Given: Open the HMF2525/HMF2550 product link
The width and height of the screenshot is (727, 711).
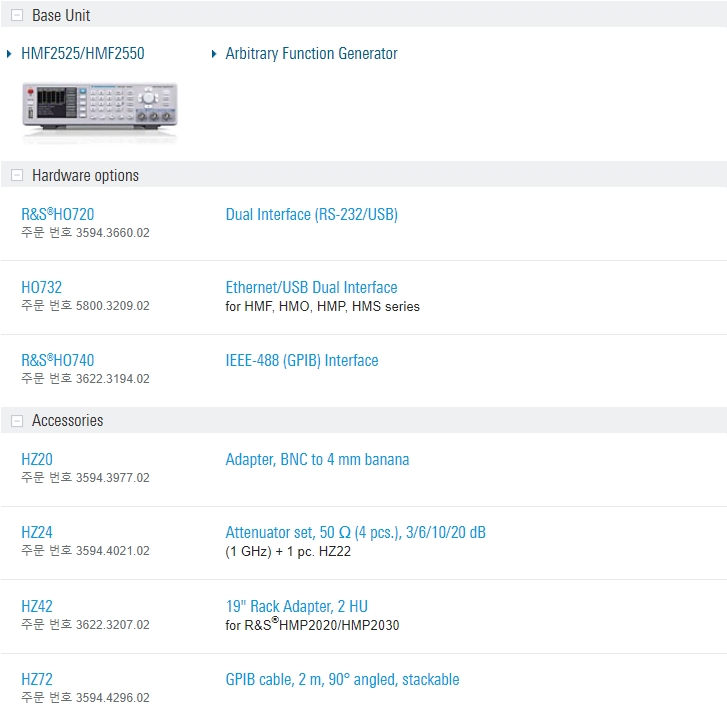Looking at the screenshot, I should click(83, 54).
